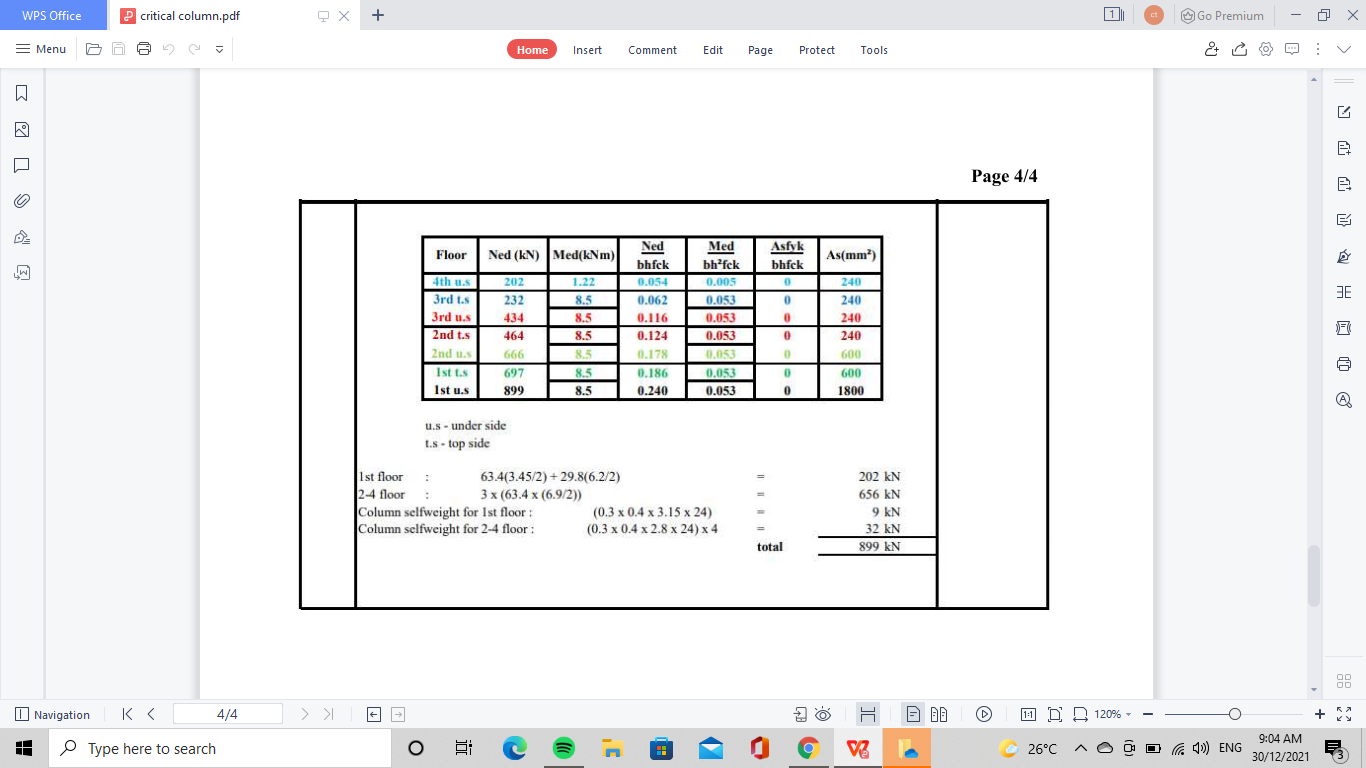Enable two-page view in the status bar

click(x=940, y=714)
